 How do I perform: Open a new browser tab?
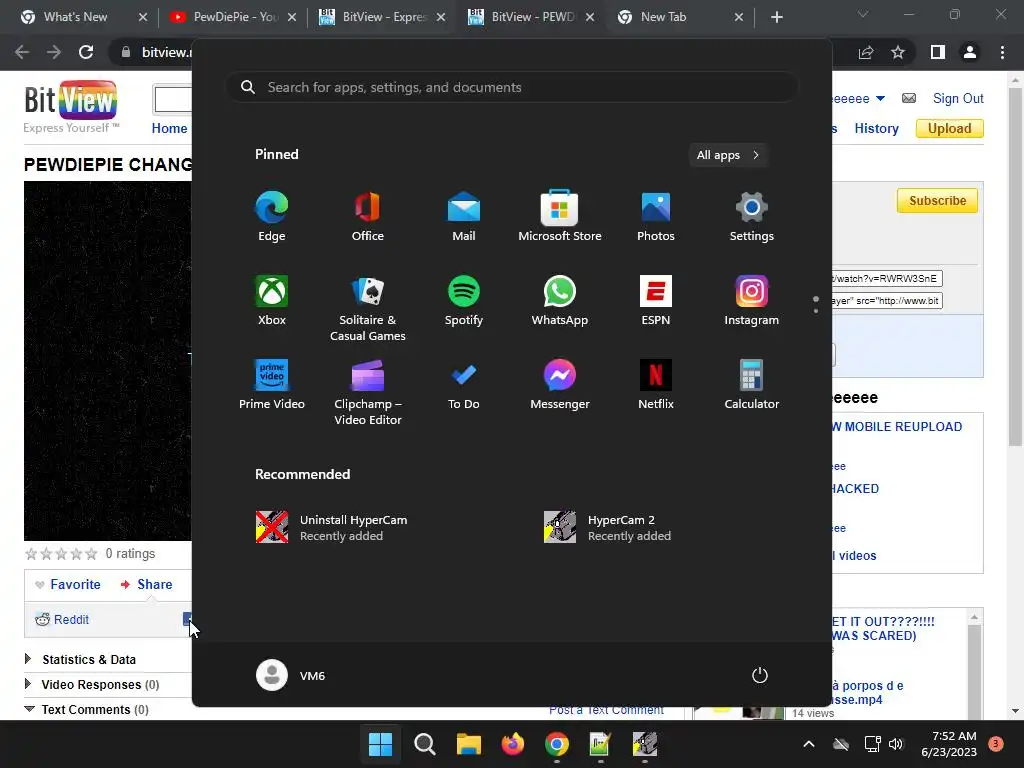776,17
